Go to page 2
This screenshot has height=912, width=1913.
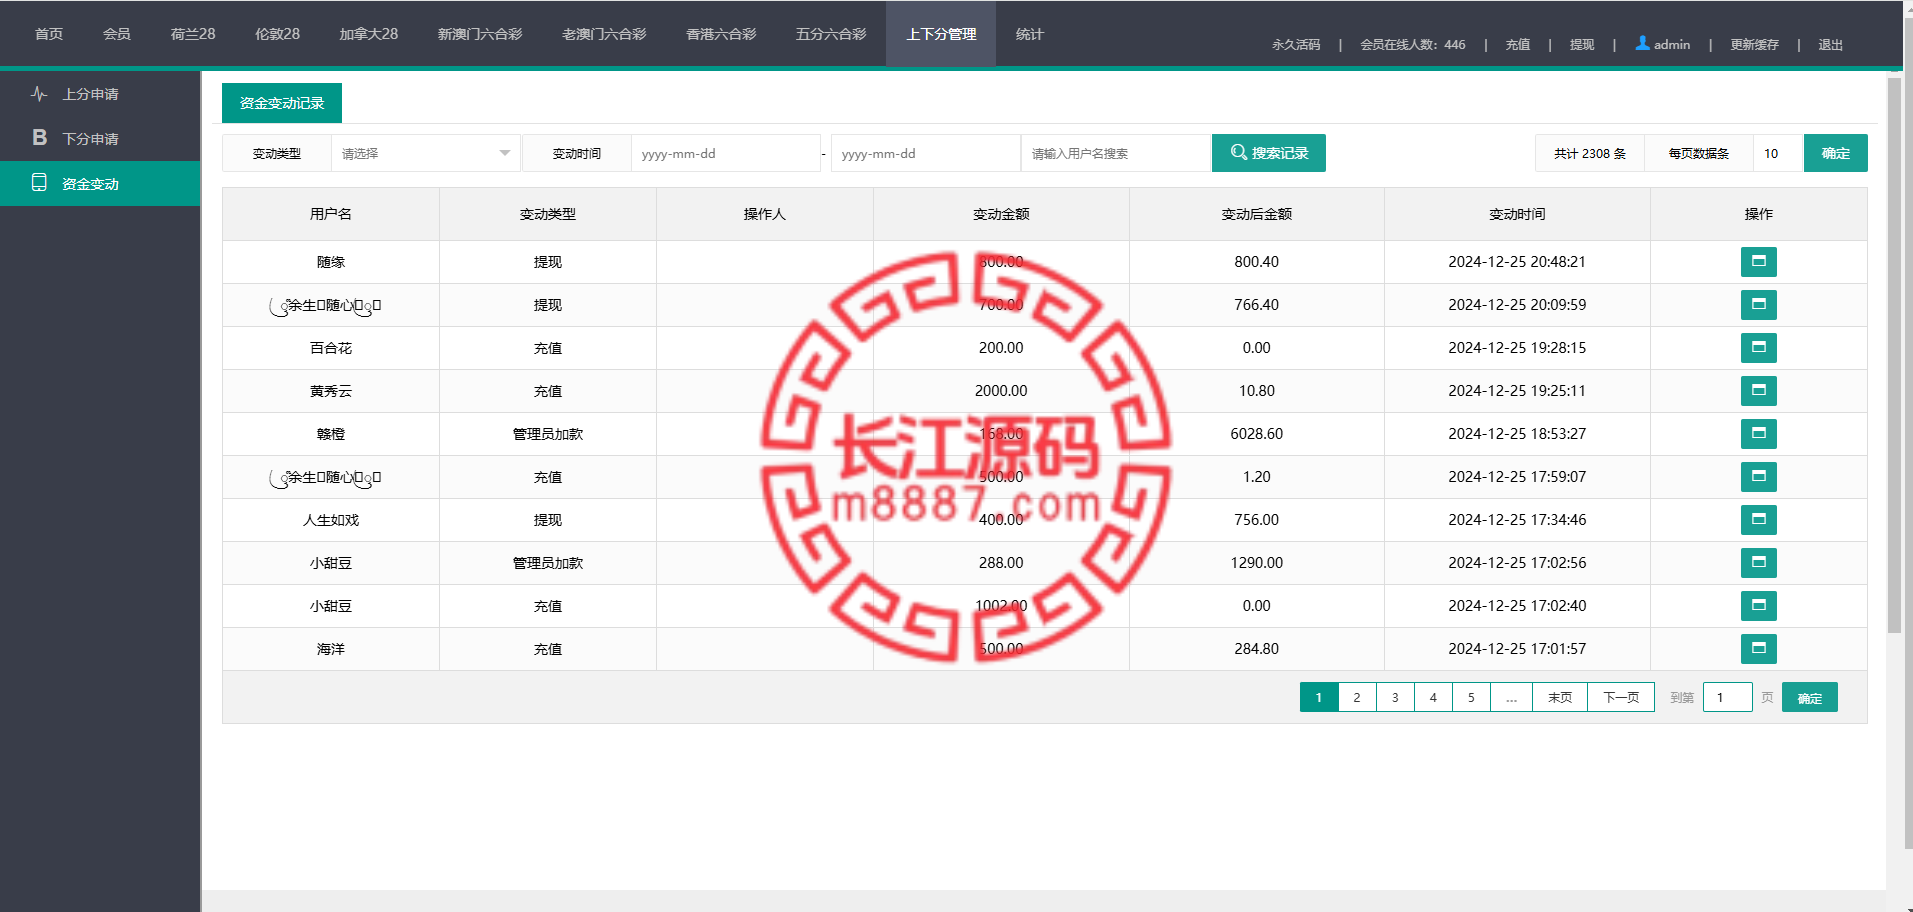point(1357,697)
